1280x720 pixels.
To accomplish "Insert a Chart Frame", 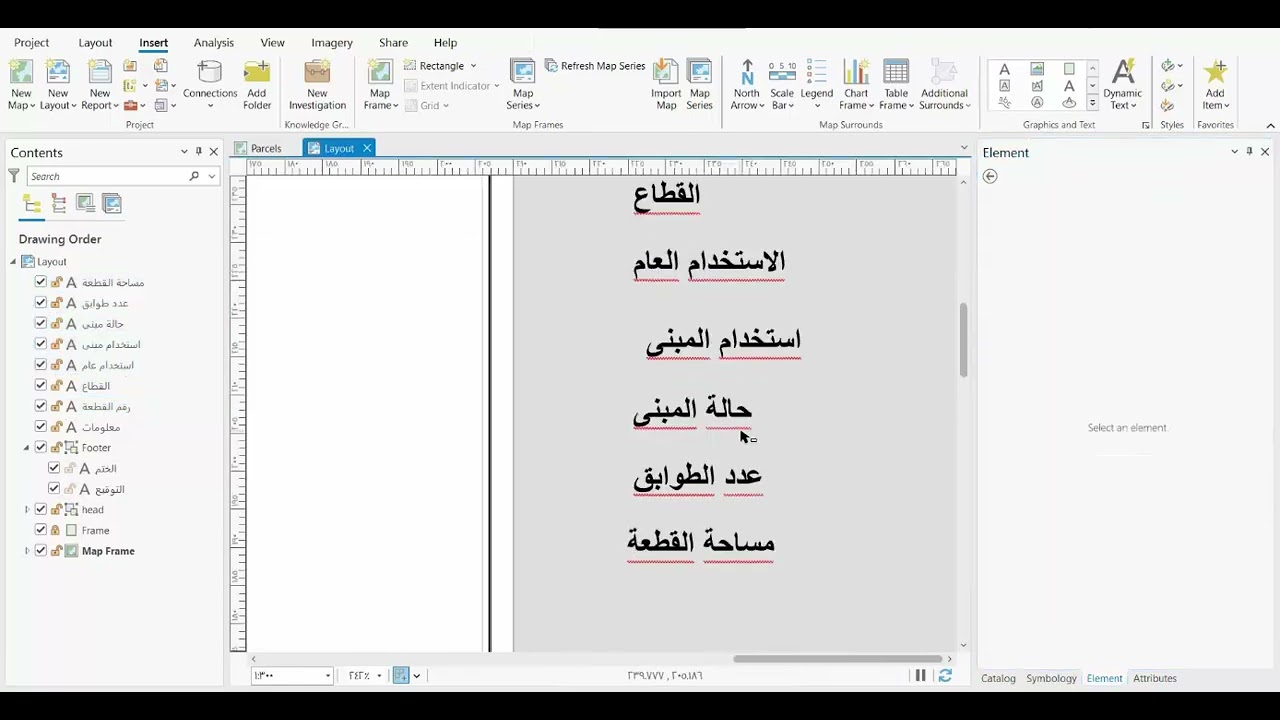I will [x=856, y=84].
